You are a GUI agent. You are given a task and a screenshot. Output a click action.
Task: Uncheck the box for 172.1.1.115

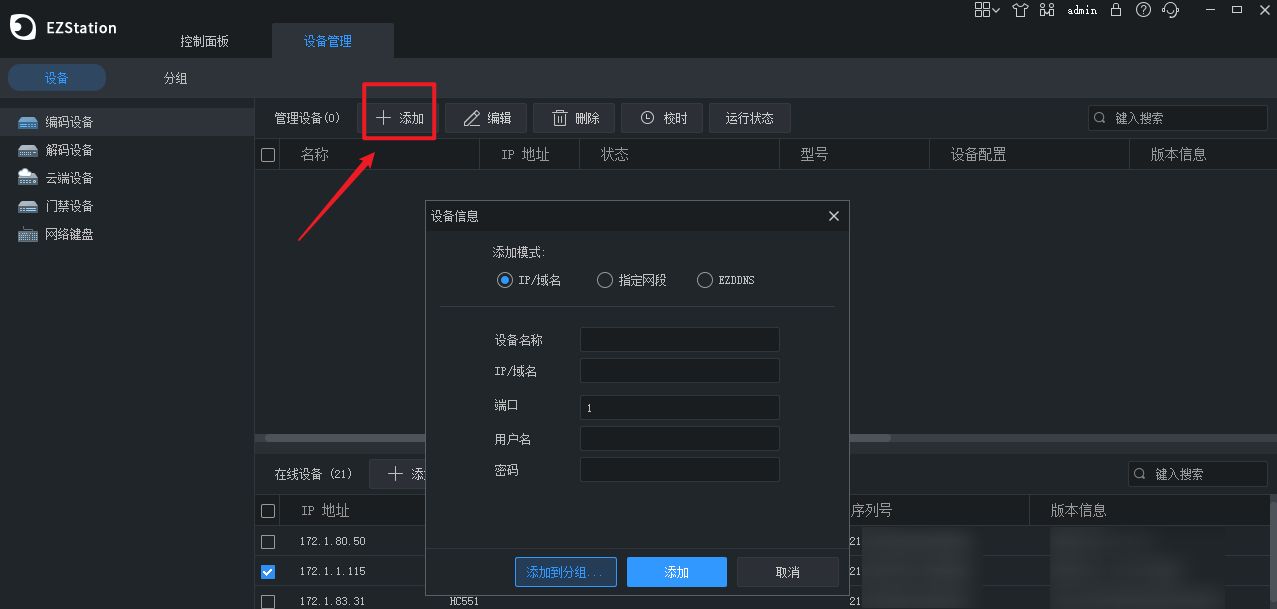point(268,571)
